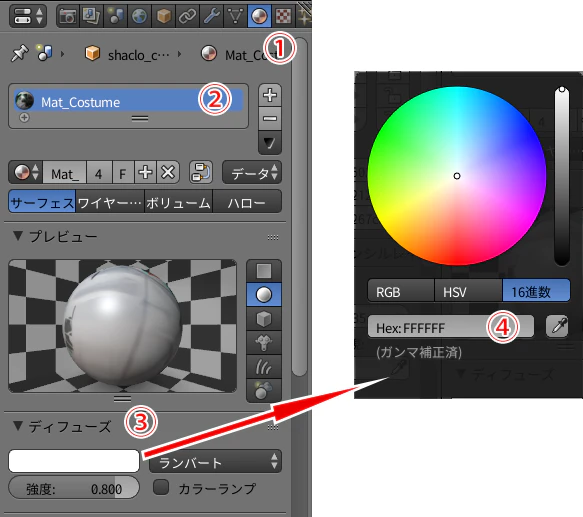Click the small plus under material slot
This screenshot has height=517, width=583.
point(24,118)
